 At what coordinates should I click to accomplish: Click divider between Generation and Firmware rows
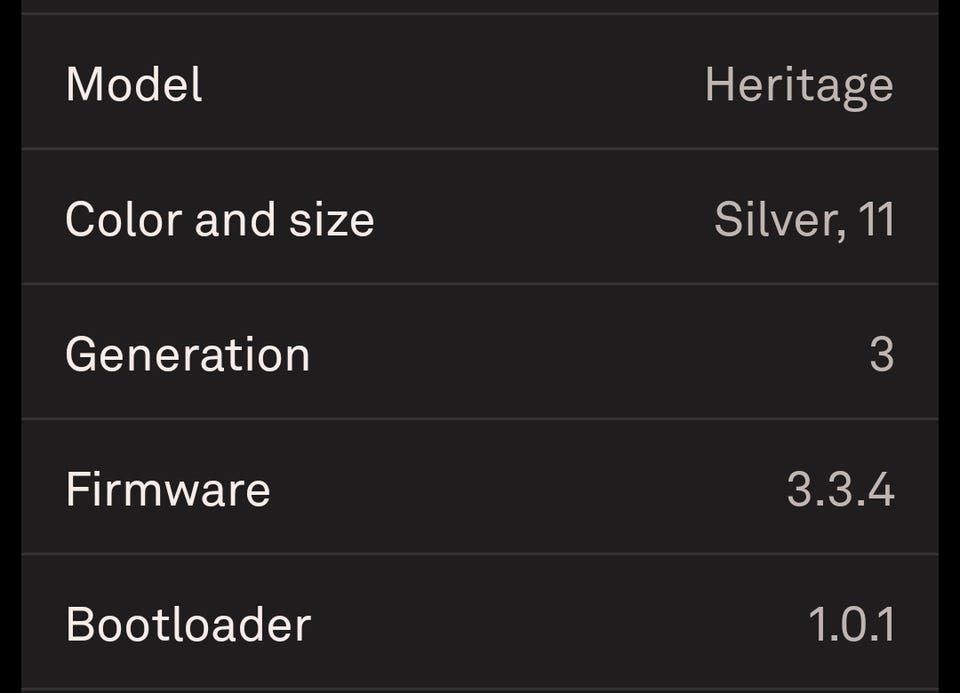[480, 419]
